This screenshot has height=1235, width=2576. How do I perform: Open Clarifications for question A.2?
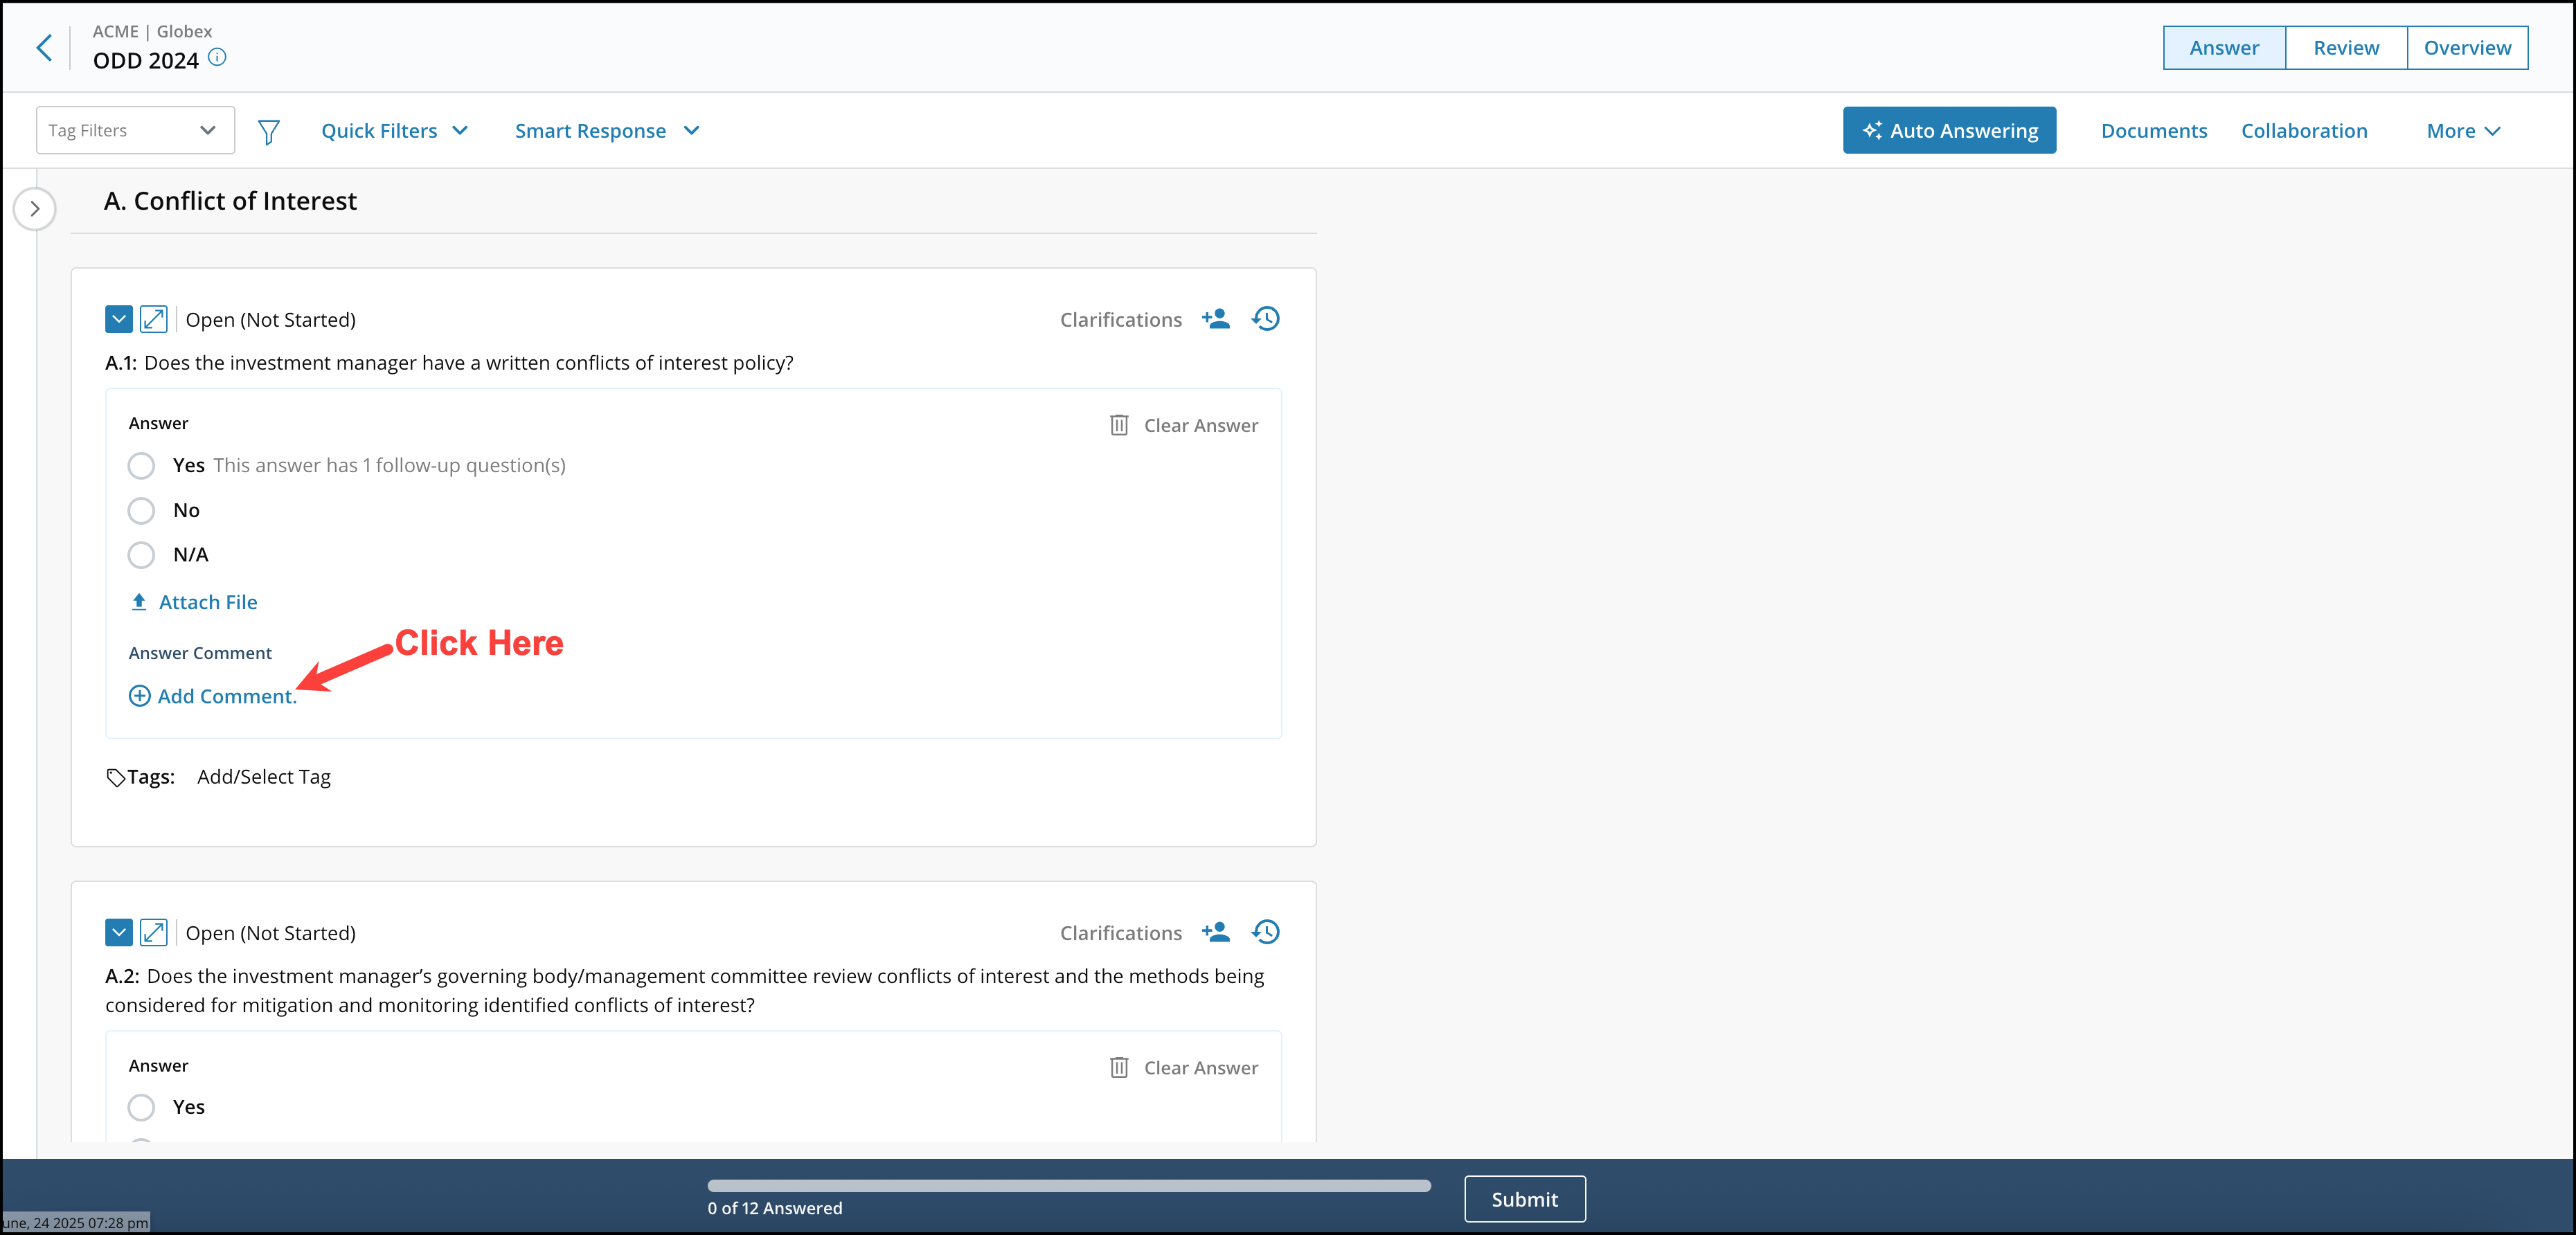pos(1120,933)
